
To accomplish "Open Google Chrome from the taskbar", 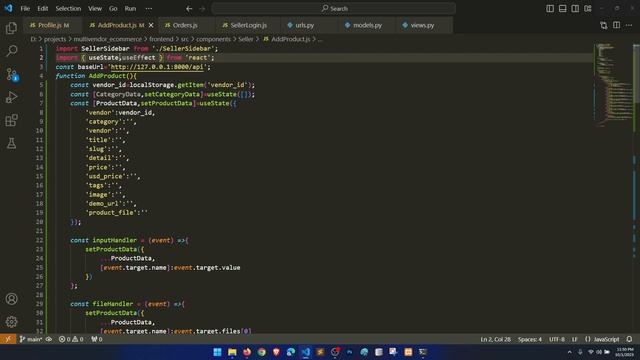I will pyautogui.click(x=262, y=352).
